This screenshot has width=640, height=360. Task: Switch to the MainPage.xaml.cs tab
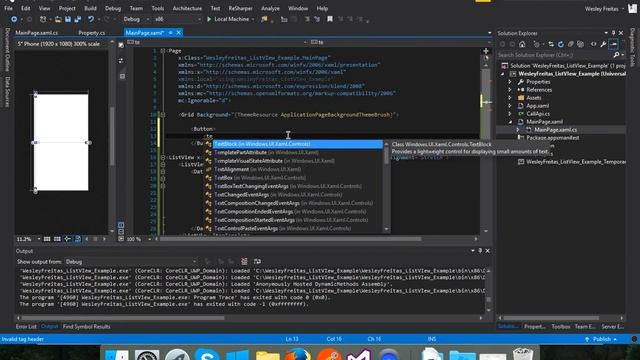[x=37, y=33]
